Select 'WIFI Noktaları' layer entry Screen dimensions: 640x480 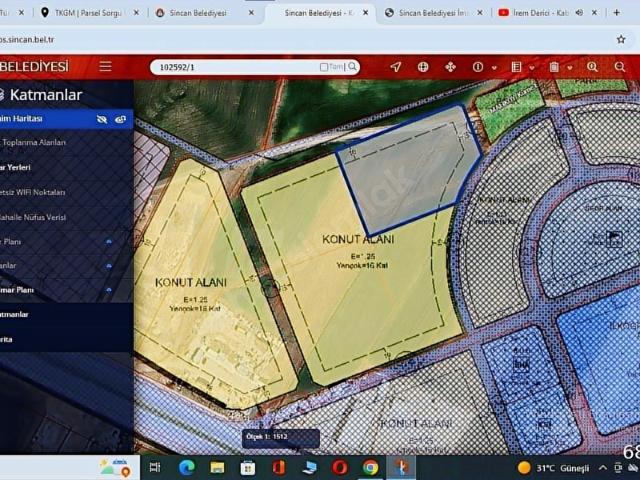click(x=35, y=192)
